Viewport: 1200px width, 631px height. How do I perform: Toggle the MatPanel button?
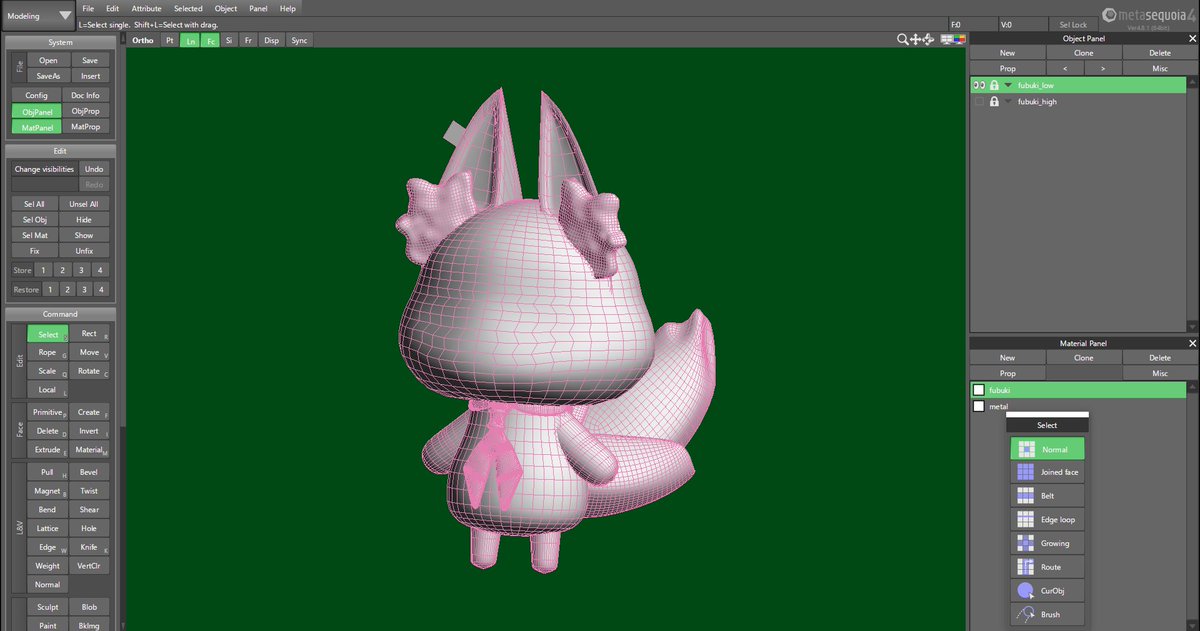pyautogui.click(x=37, y=127)
